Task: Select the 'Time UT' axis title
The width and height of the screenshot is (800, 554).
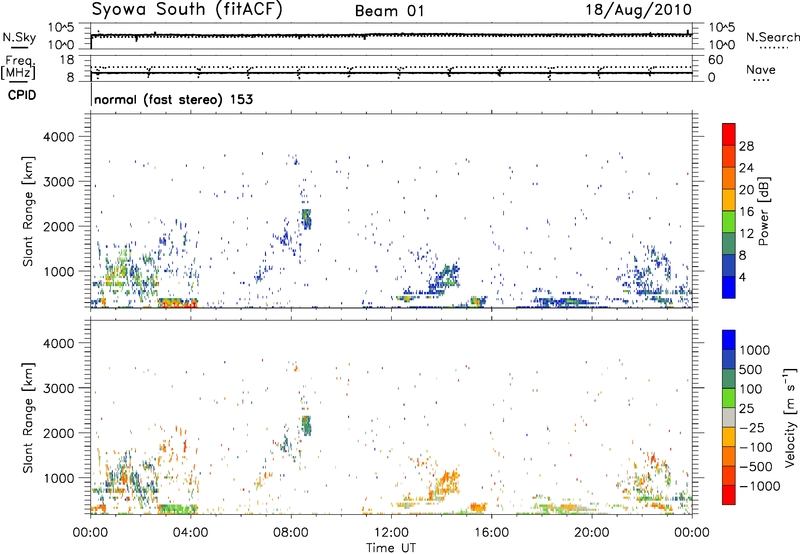Action: (x=391, y=547)
